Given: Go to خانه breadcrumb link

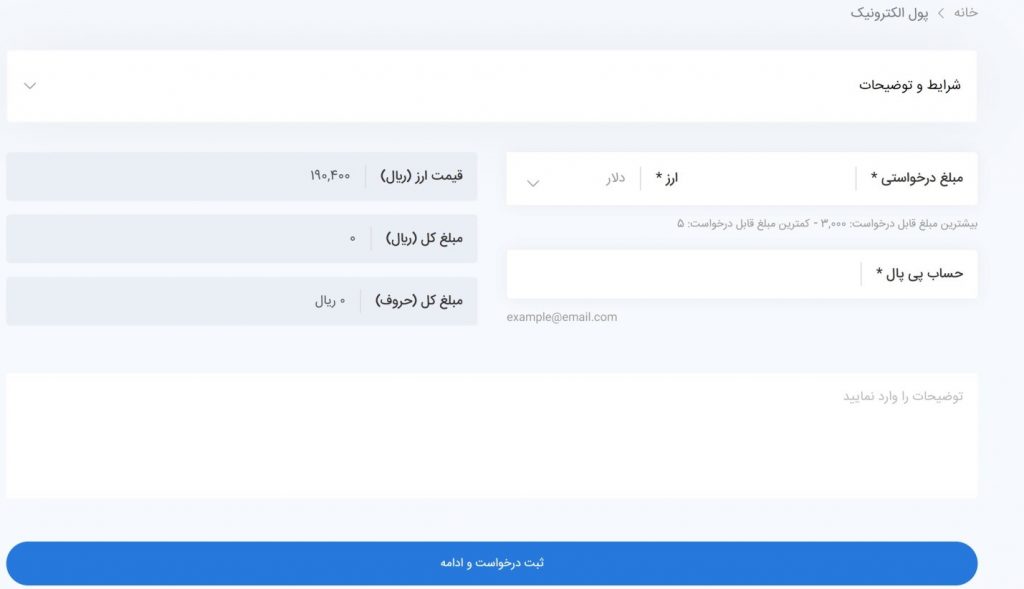Looking at the screenshot, I should pos(965,12).
